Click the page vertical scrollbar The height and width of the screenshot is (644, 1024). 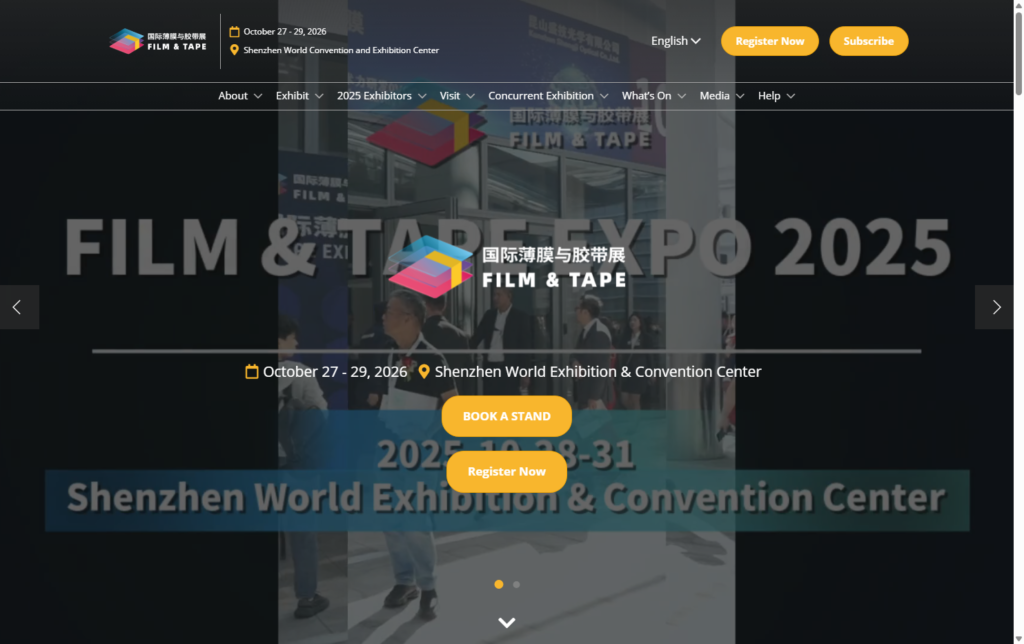tap(1018, 300)
